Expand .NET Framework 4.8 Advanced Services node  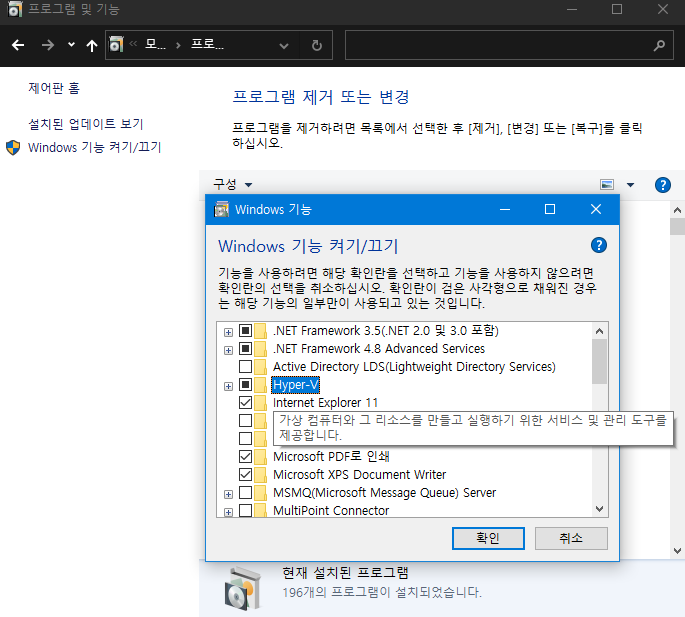coord(228,350)
